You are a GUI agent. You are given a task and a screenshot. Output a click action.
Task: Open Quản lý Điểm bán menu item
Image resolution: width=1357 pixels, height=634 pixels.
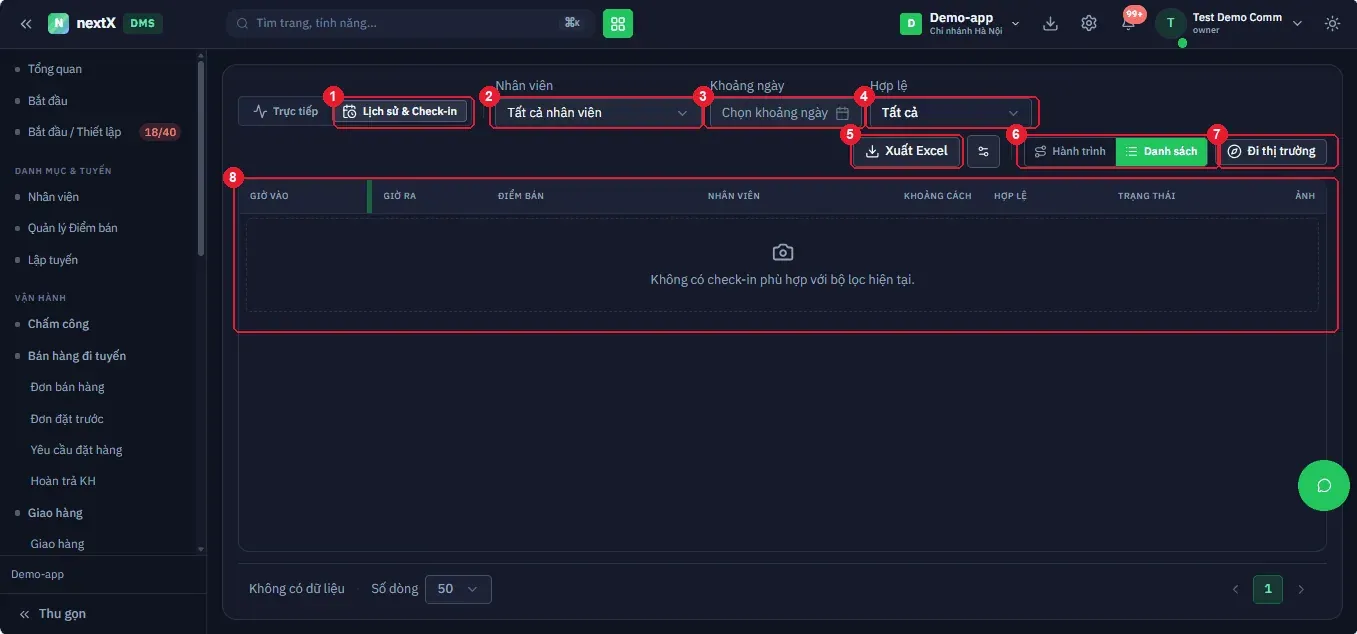coord(72,228)
